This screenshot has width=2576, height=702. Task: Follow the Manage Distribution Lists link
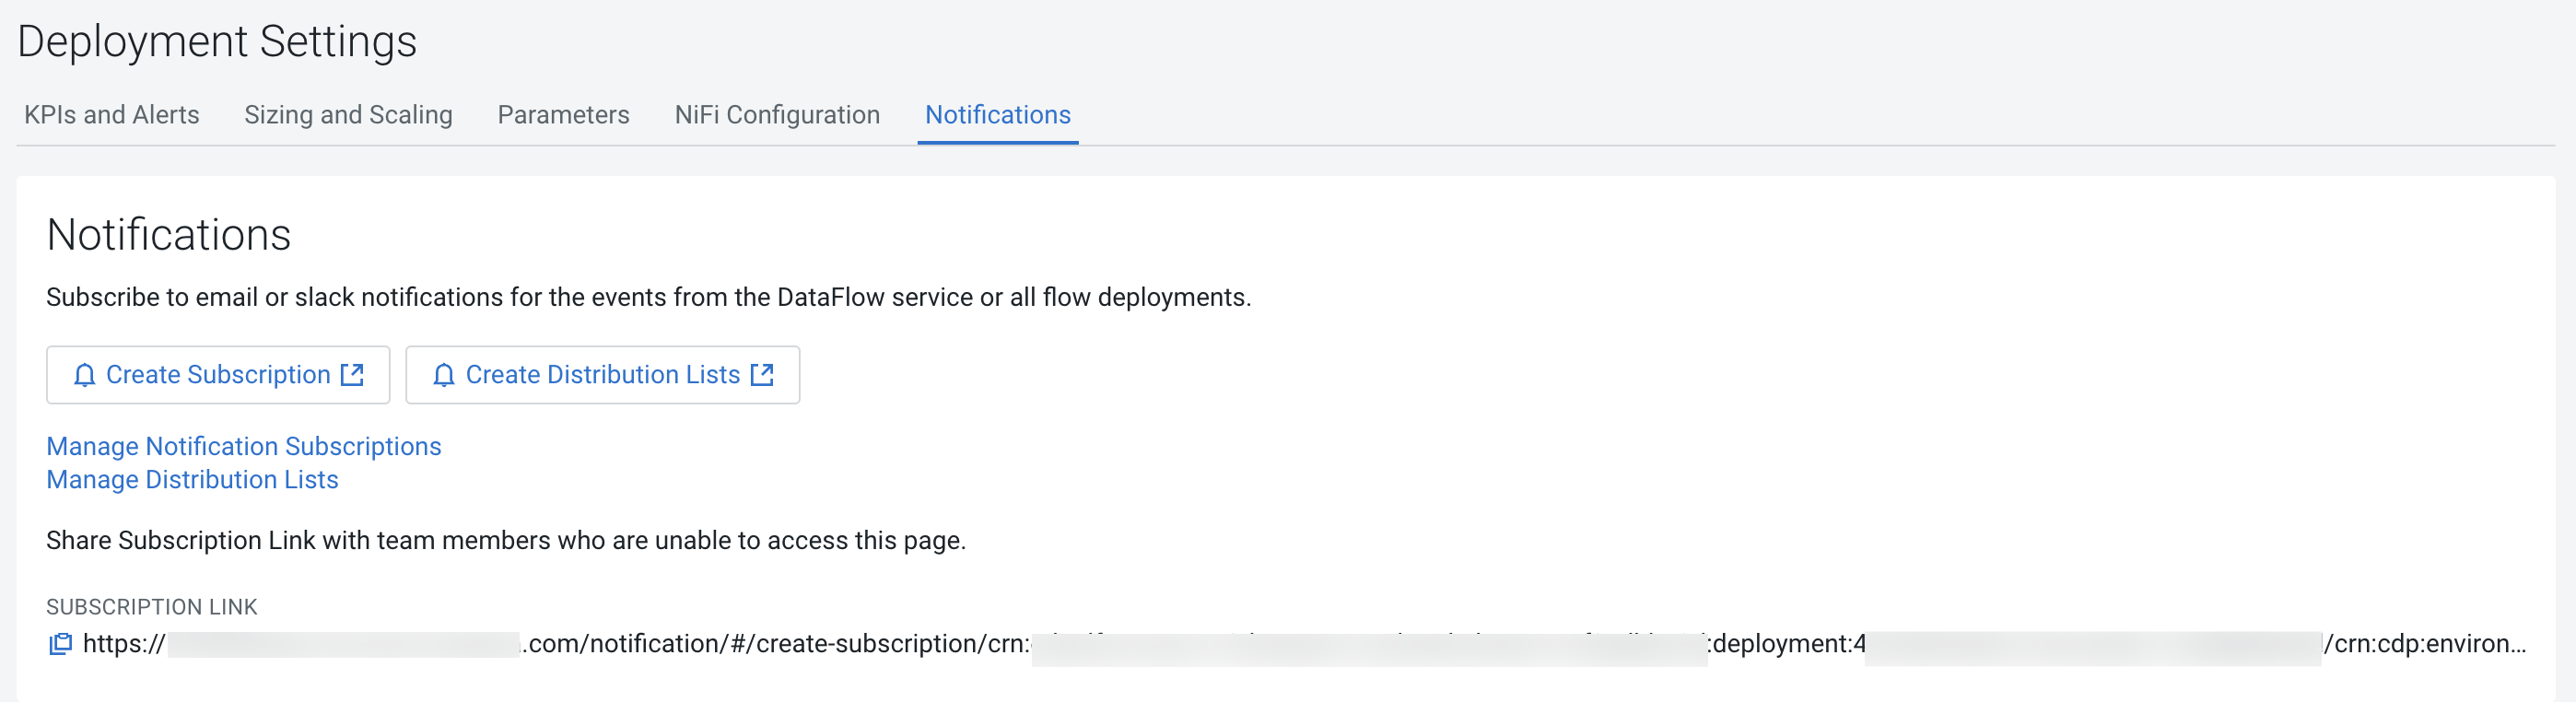(x=192, y=480)
